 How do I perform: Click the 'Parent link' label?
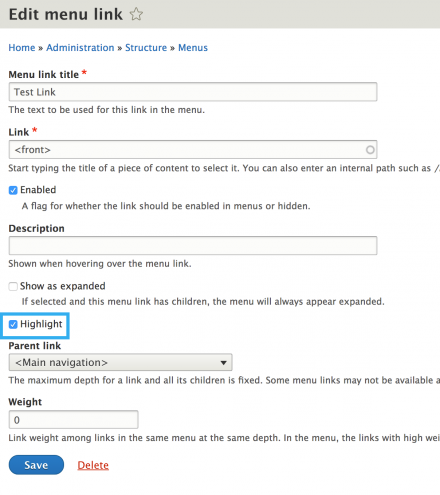coord(35,346)
